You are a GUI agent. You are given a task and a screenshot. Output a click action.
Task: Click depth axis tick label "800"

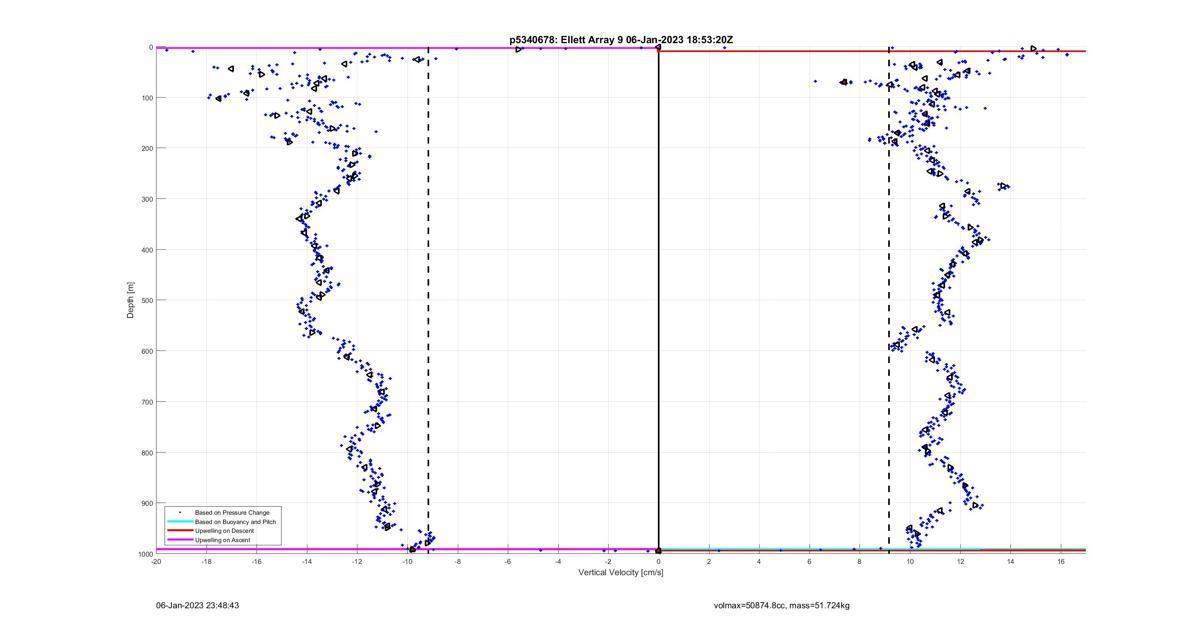click(x=146, y=452)
